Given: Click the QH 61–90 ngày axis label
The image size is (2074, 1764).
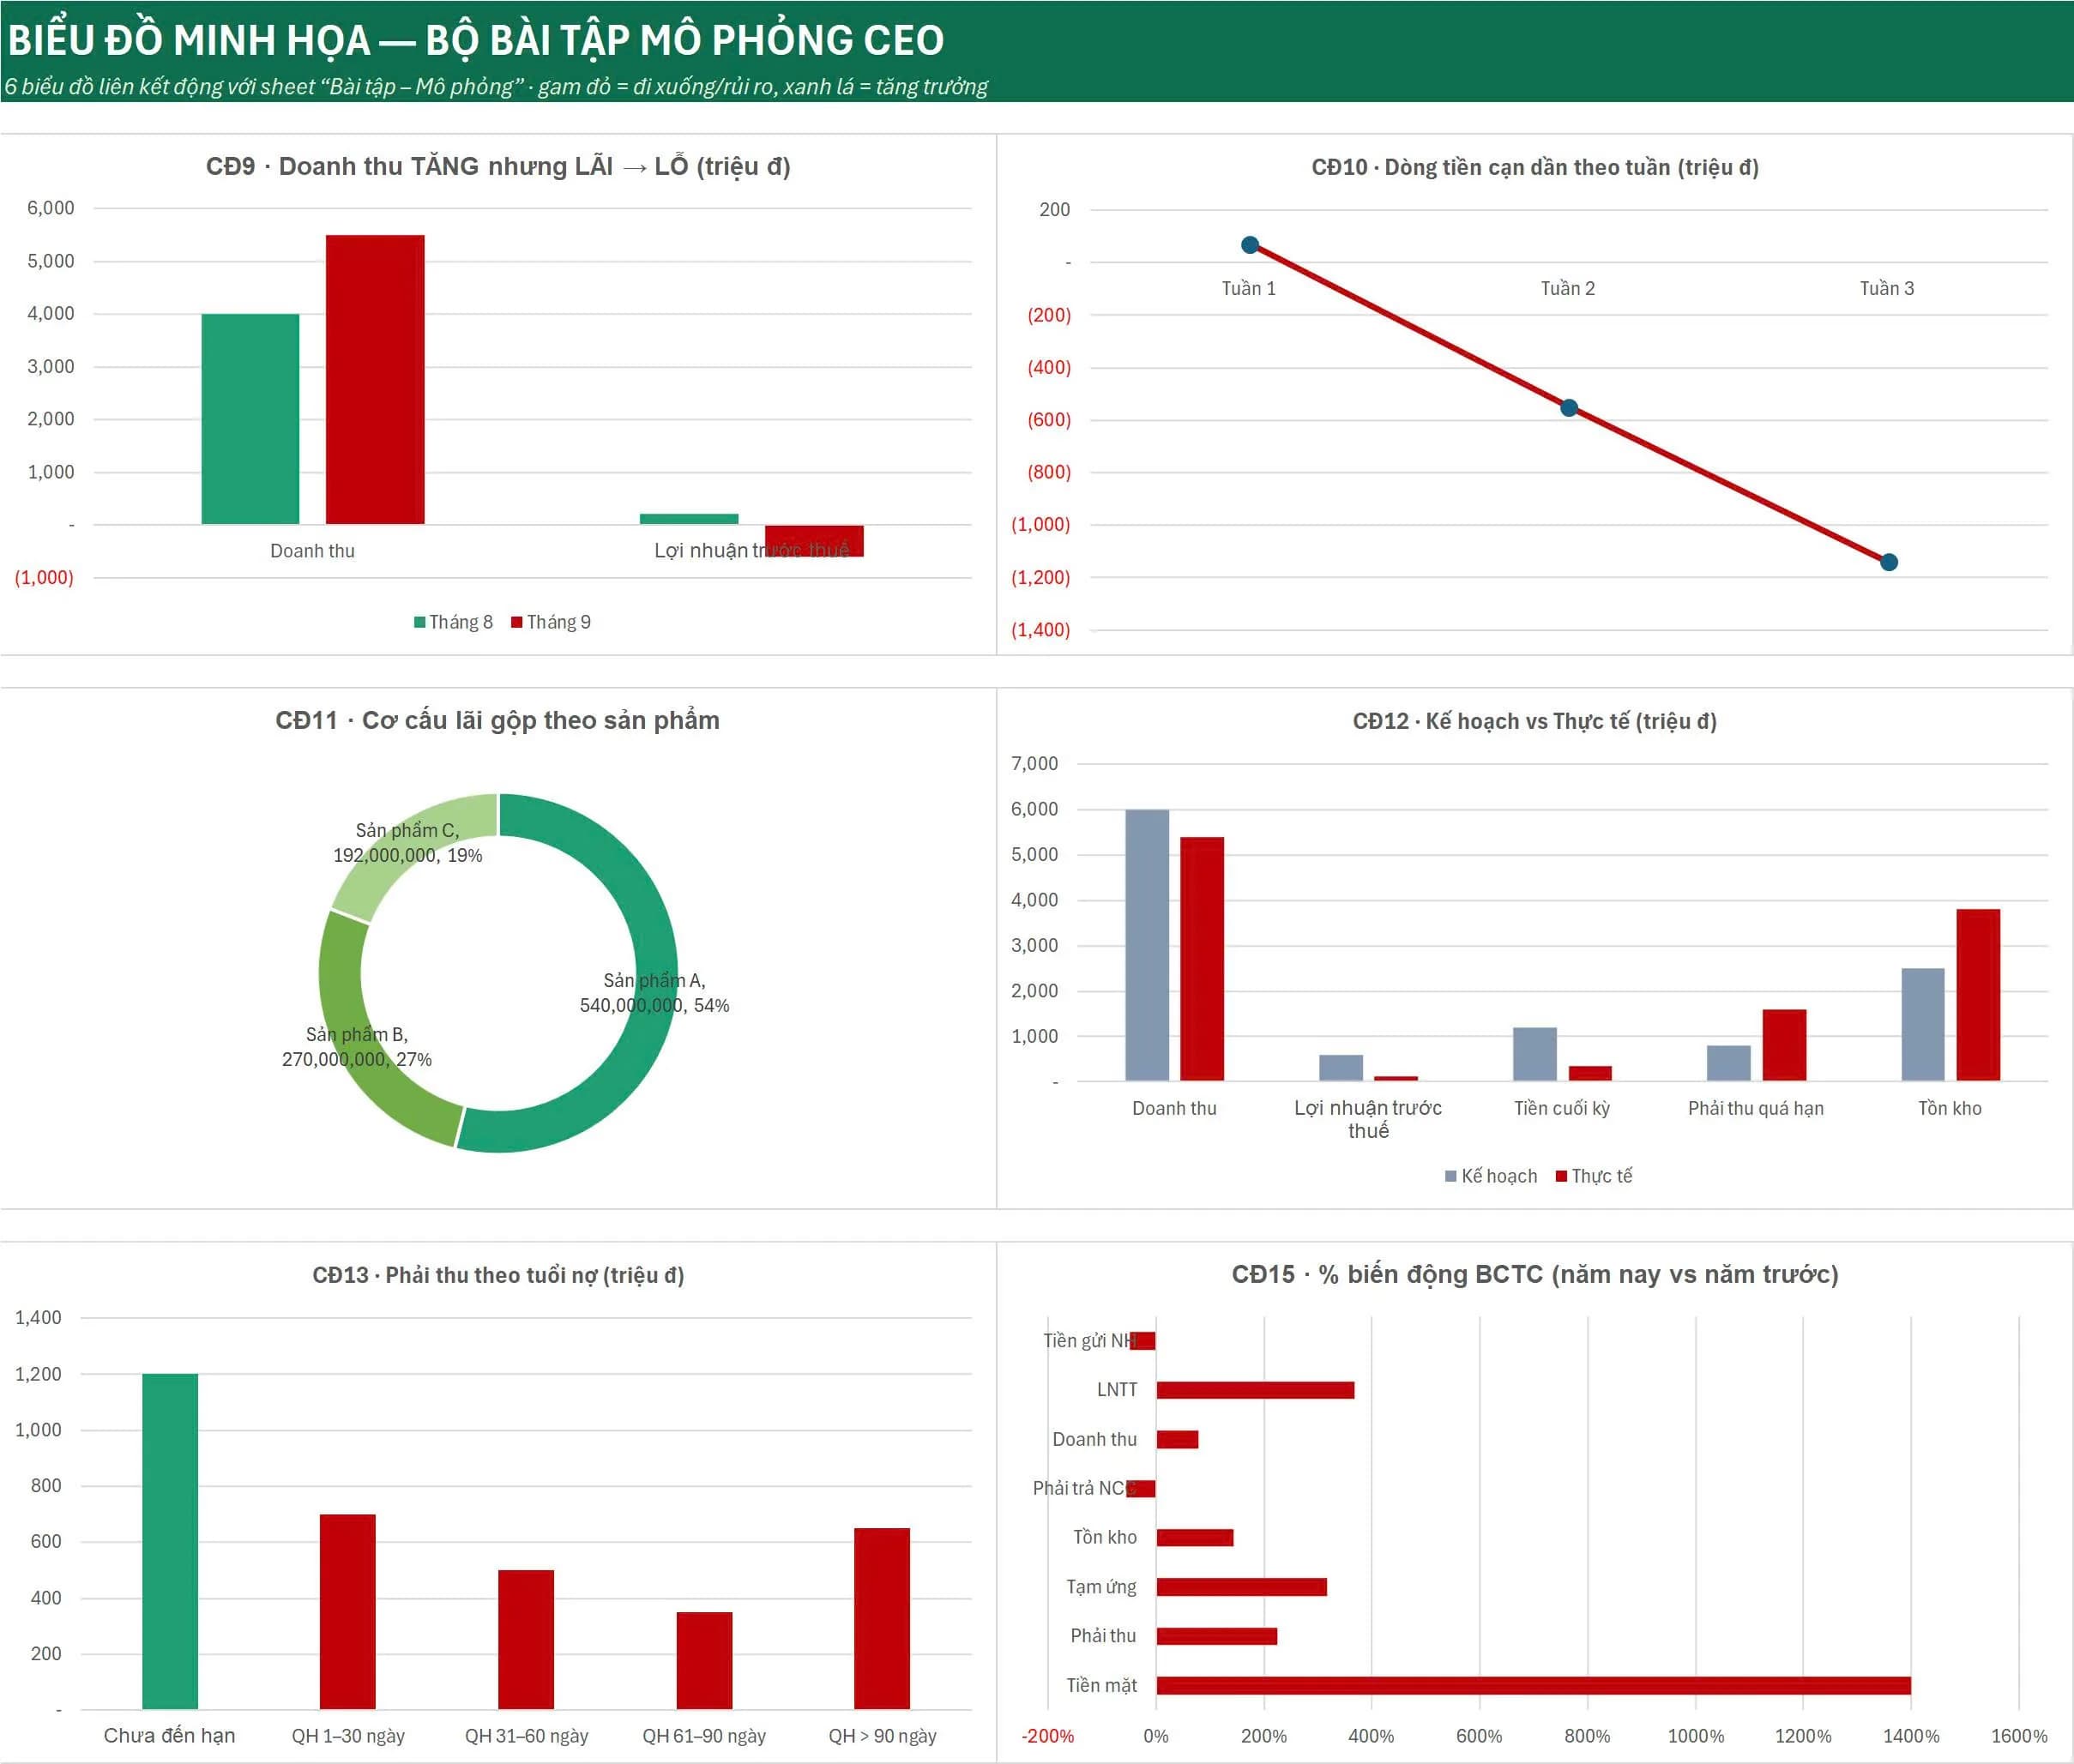Looking at the screenshot, I should (x=704, y=1736).
